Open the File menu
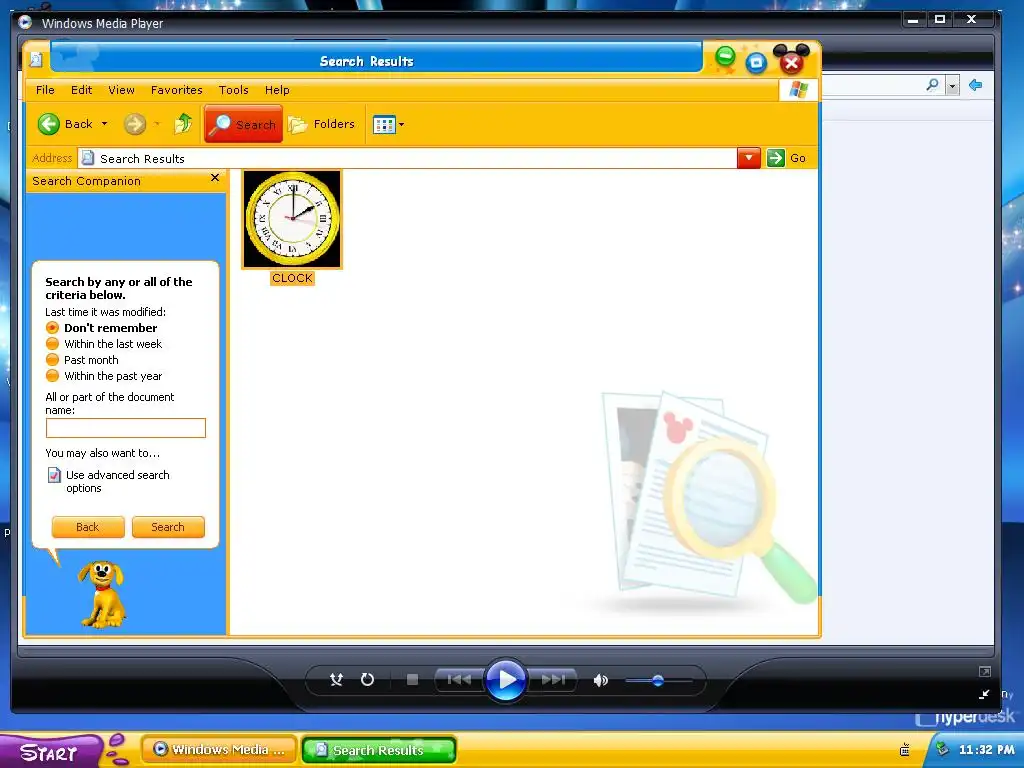Viewport: 1024px width, 768px height. (x=45, y=90)
